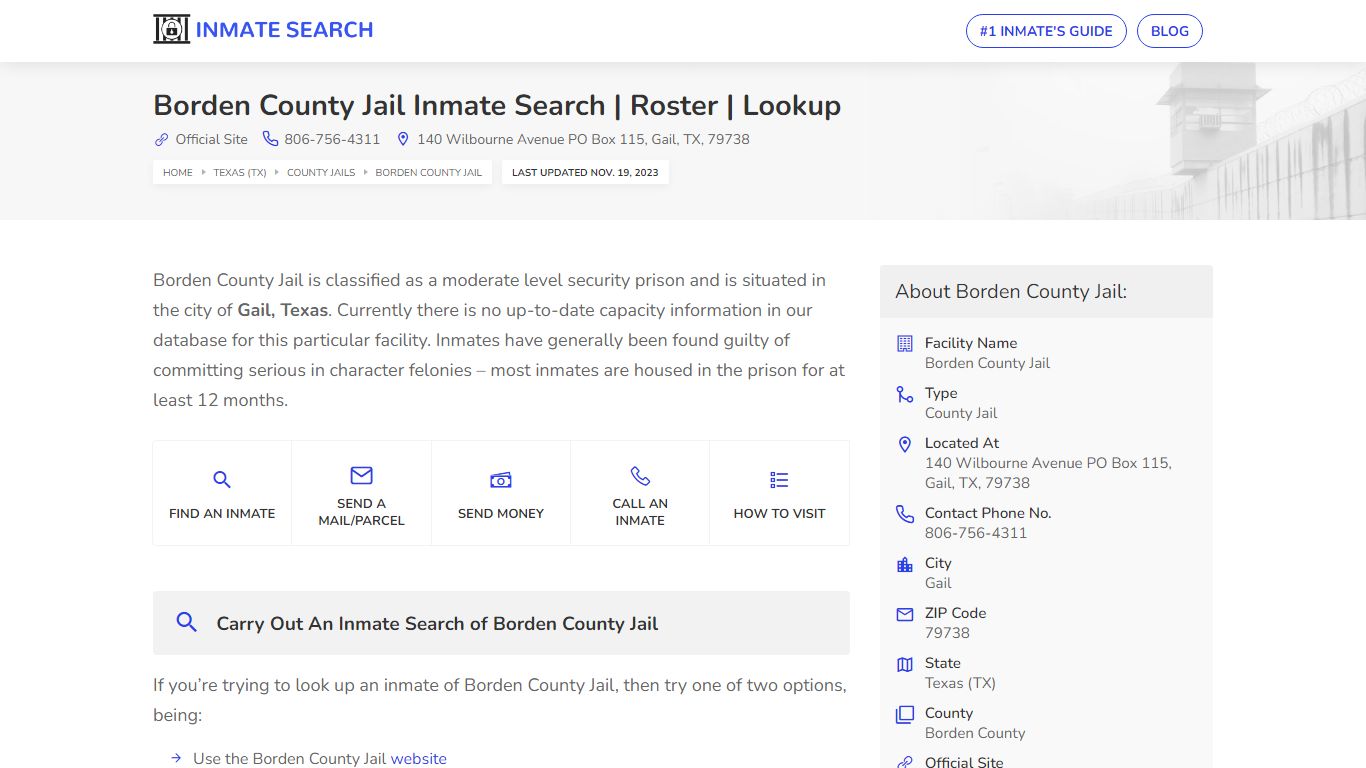Image resolution: width=1366 pixels, height=768 pixels.
Task: Go to the HOME breadcrumb
Action: click(178, 172)
